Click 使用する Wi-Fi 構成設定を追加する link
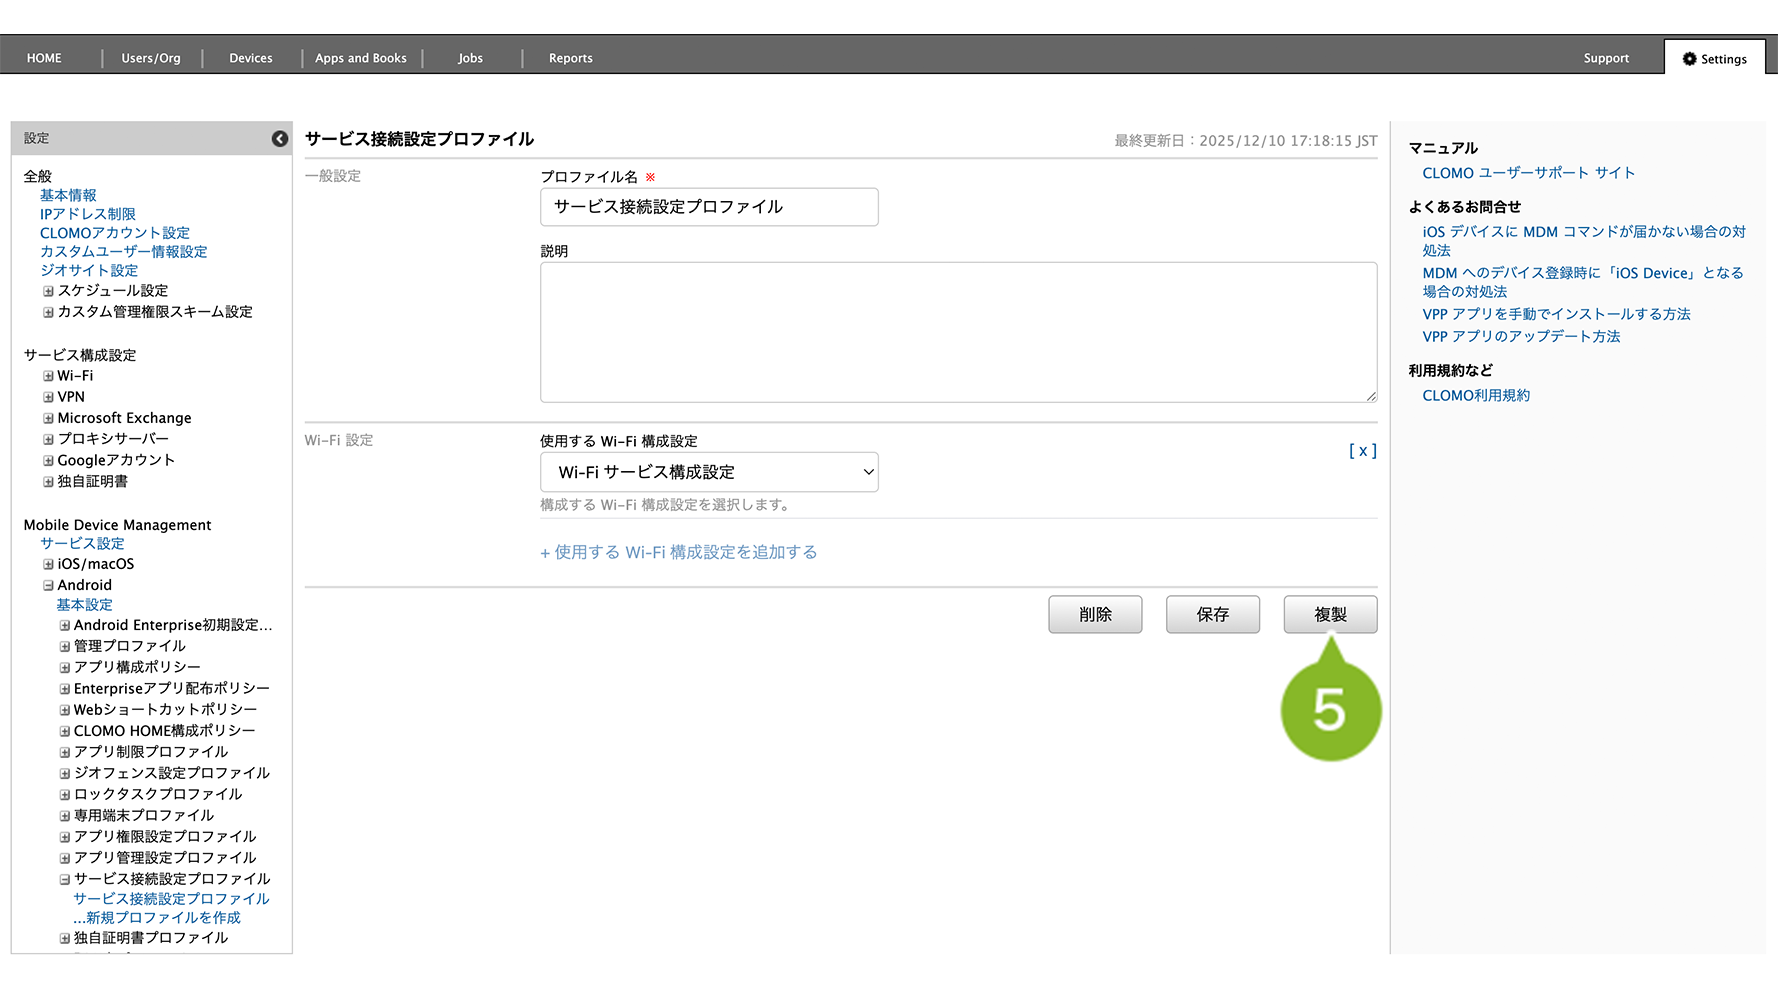The image size is (1778, 1000). [x=679, y=552]
